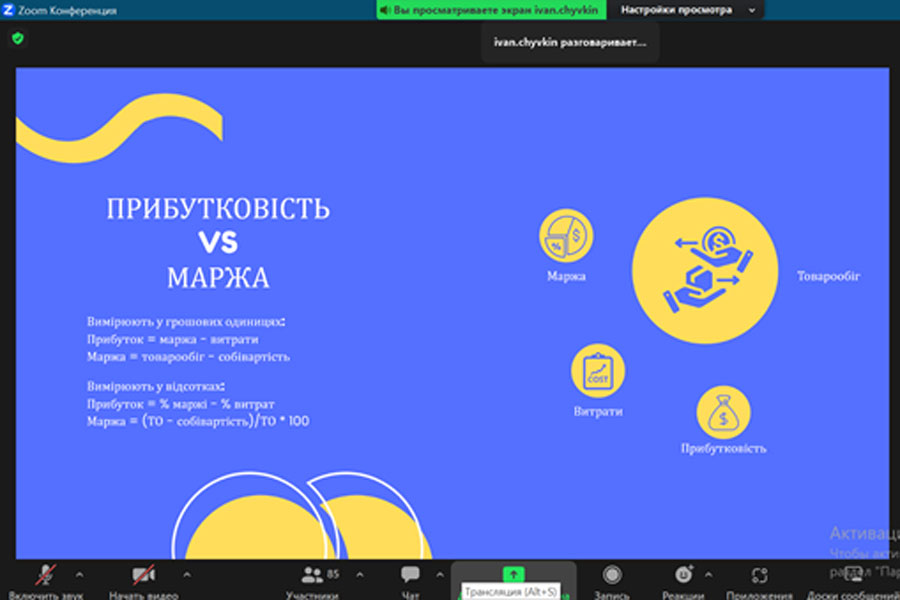
Task: Click the line 'Прибуток = маржа - витрати'
Action: (x=173, y=339)
